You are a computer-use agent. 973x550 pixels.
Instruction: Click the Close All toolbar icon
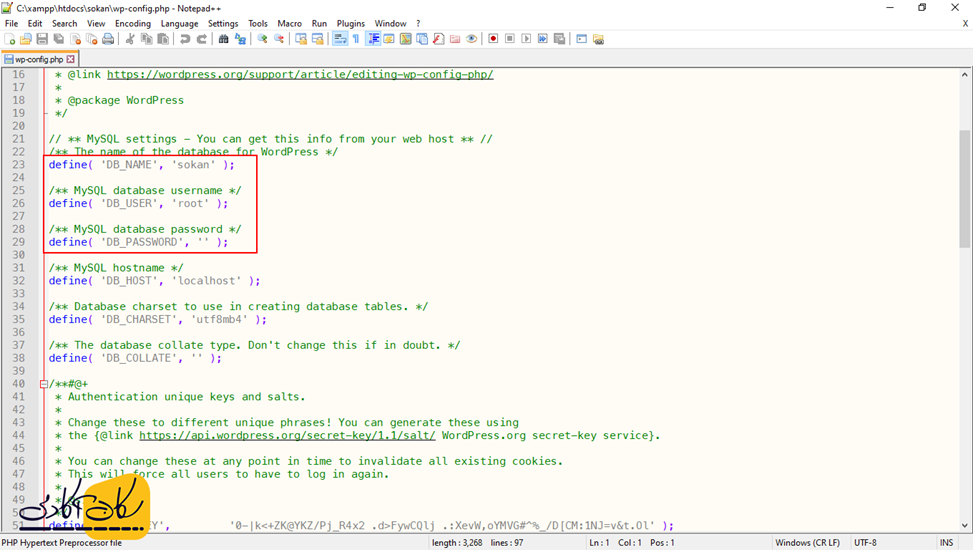point(92,39)
